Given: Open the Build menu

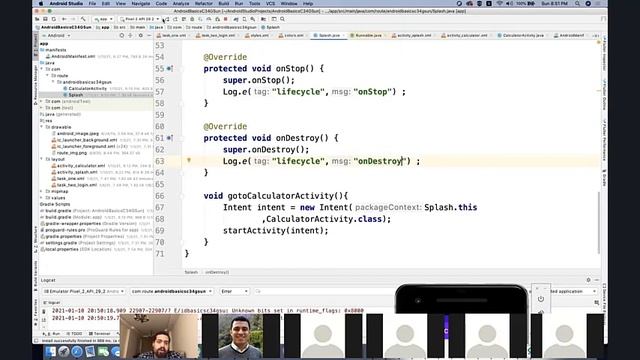Looking at the screenshot, I should [x=224, y=3].
